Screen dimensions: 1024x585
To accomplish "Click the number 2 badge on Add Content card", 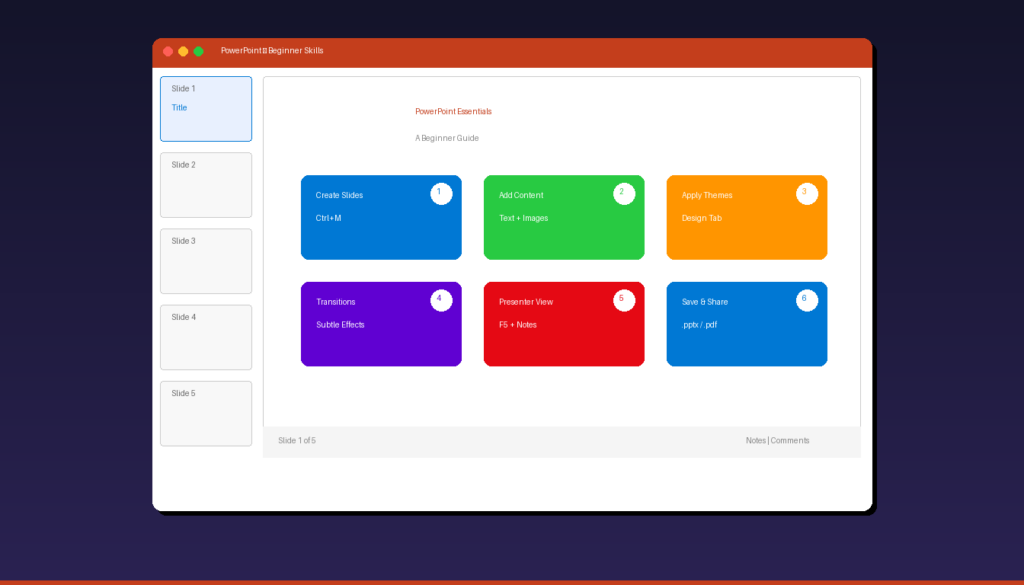I will [x=624, y=194].
